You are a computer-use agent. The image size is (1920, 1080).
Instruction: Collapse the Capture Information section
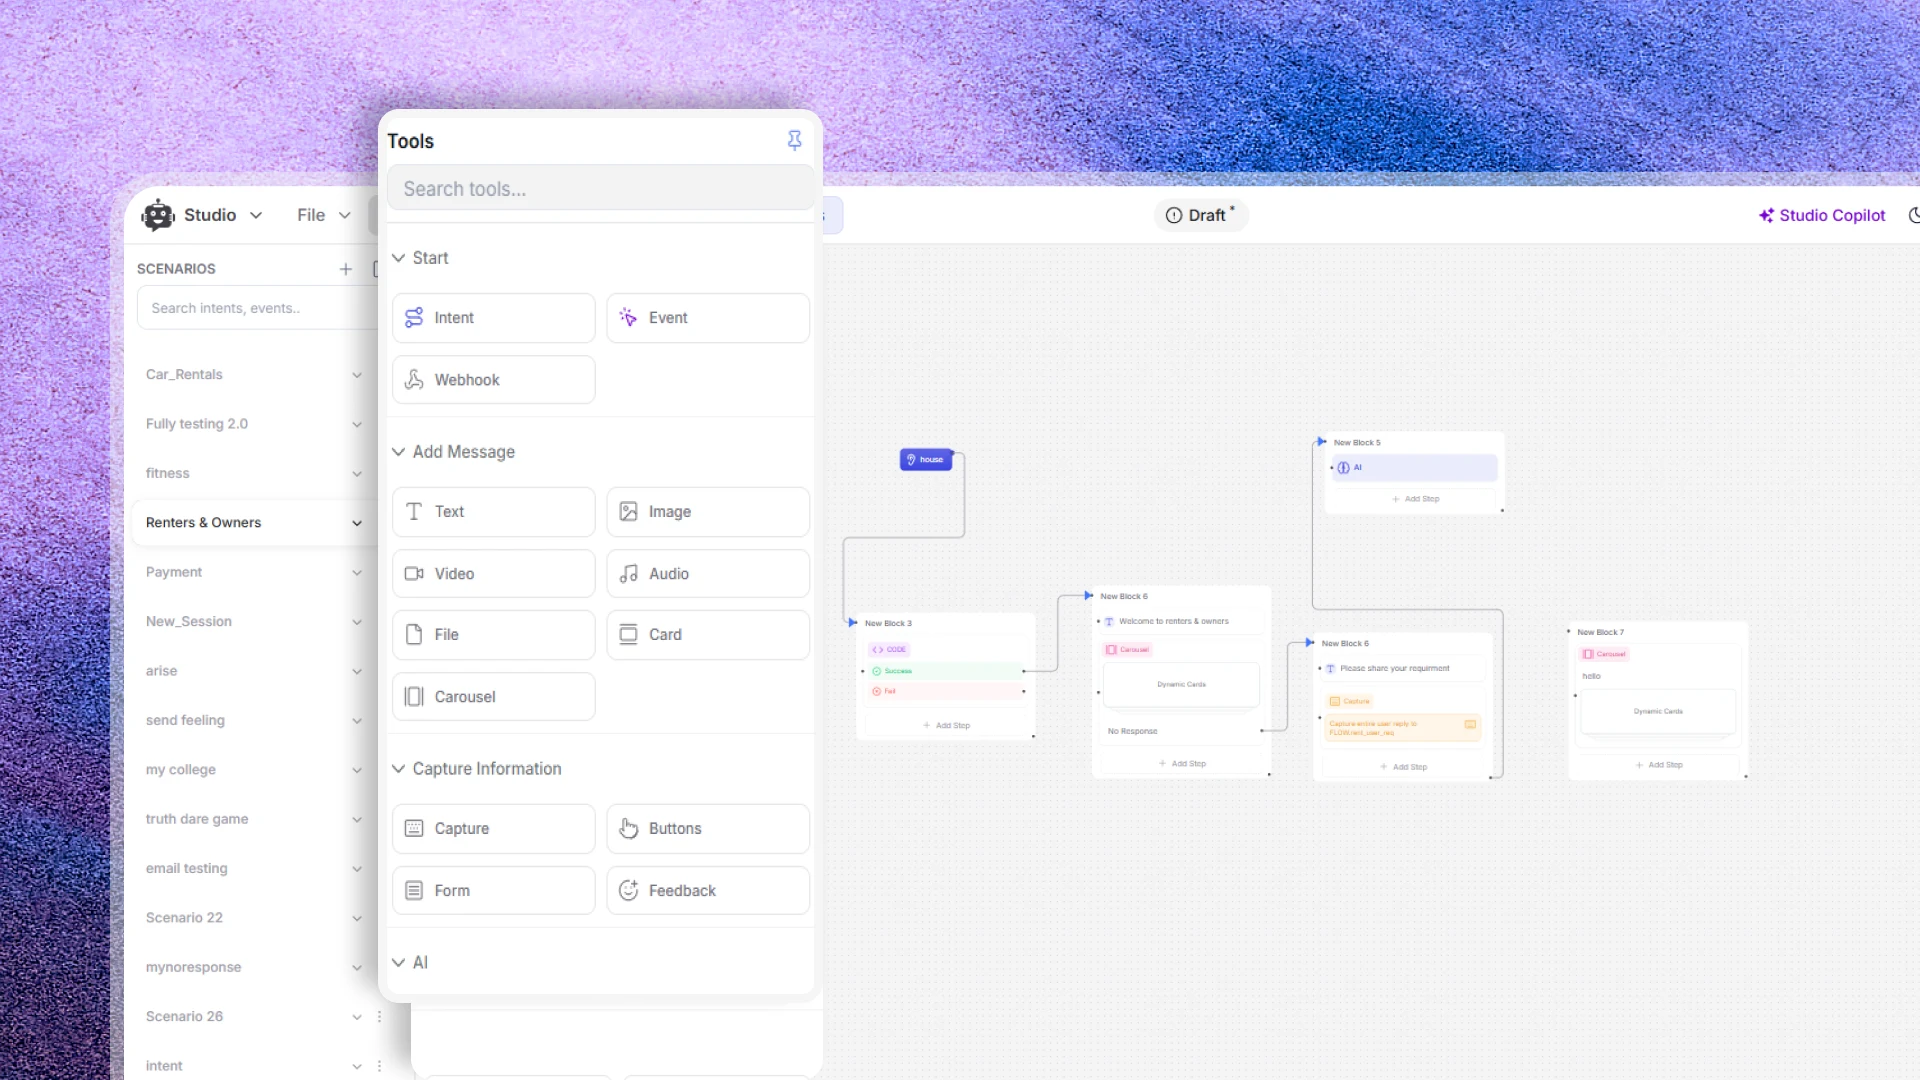tap(398, 769)
